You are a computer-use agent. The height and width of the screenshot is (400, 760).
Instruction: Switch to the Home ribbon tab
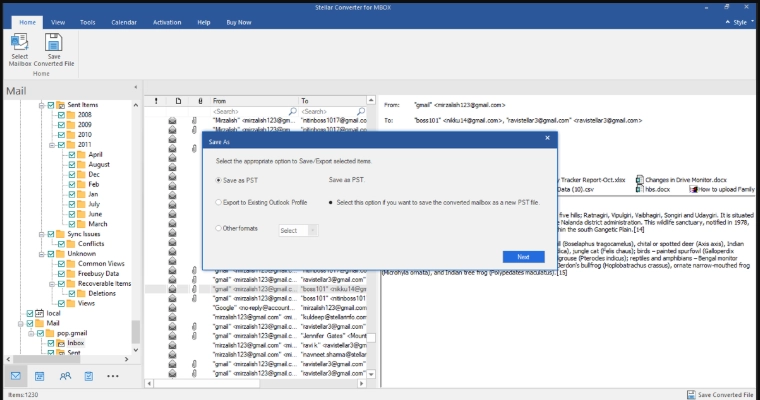(x=27, y=22)
